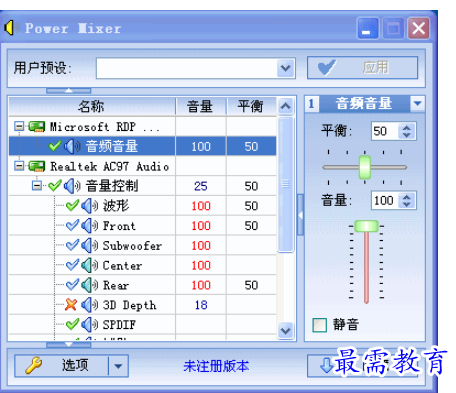Select the Subwoofer row

click(x=142, y=246)
